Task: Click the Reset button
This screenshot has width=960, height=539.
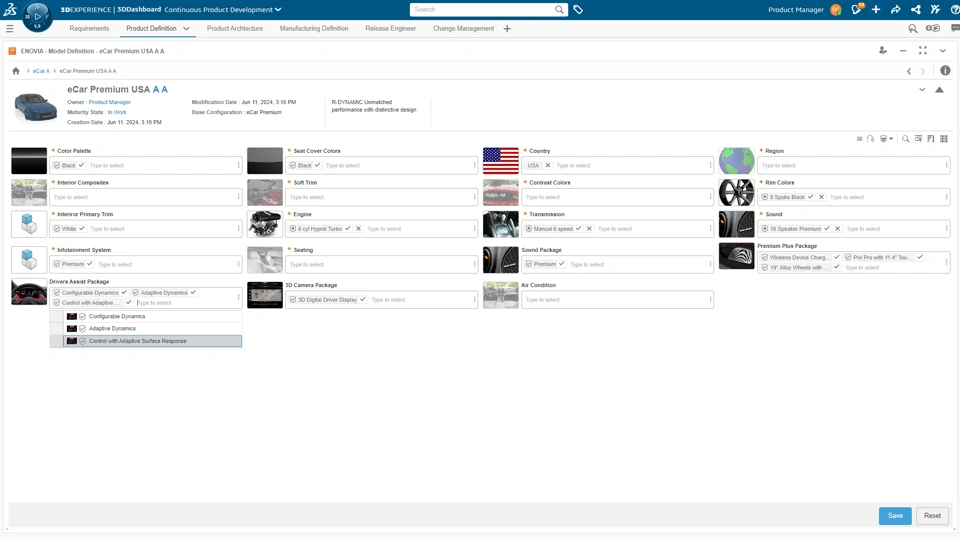Action: tap(932, 516)
